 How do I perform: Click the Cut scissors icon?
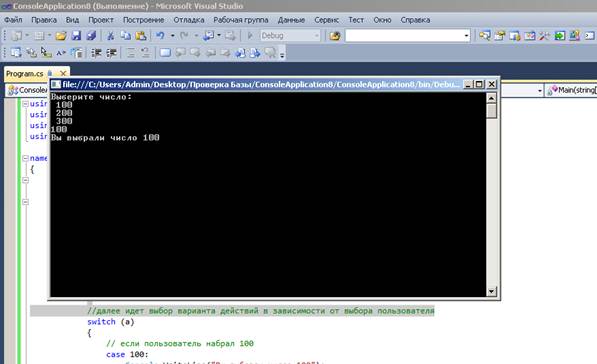point(110,36)
